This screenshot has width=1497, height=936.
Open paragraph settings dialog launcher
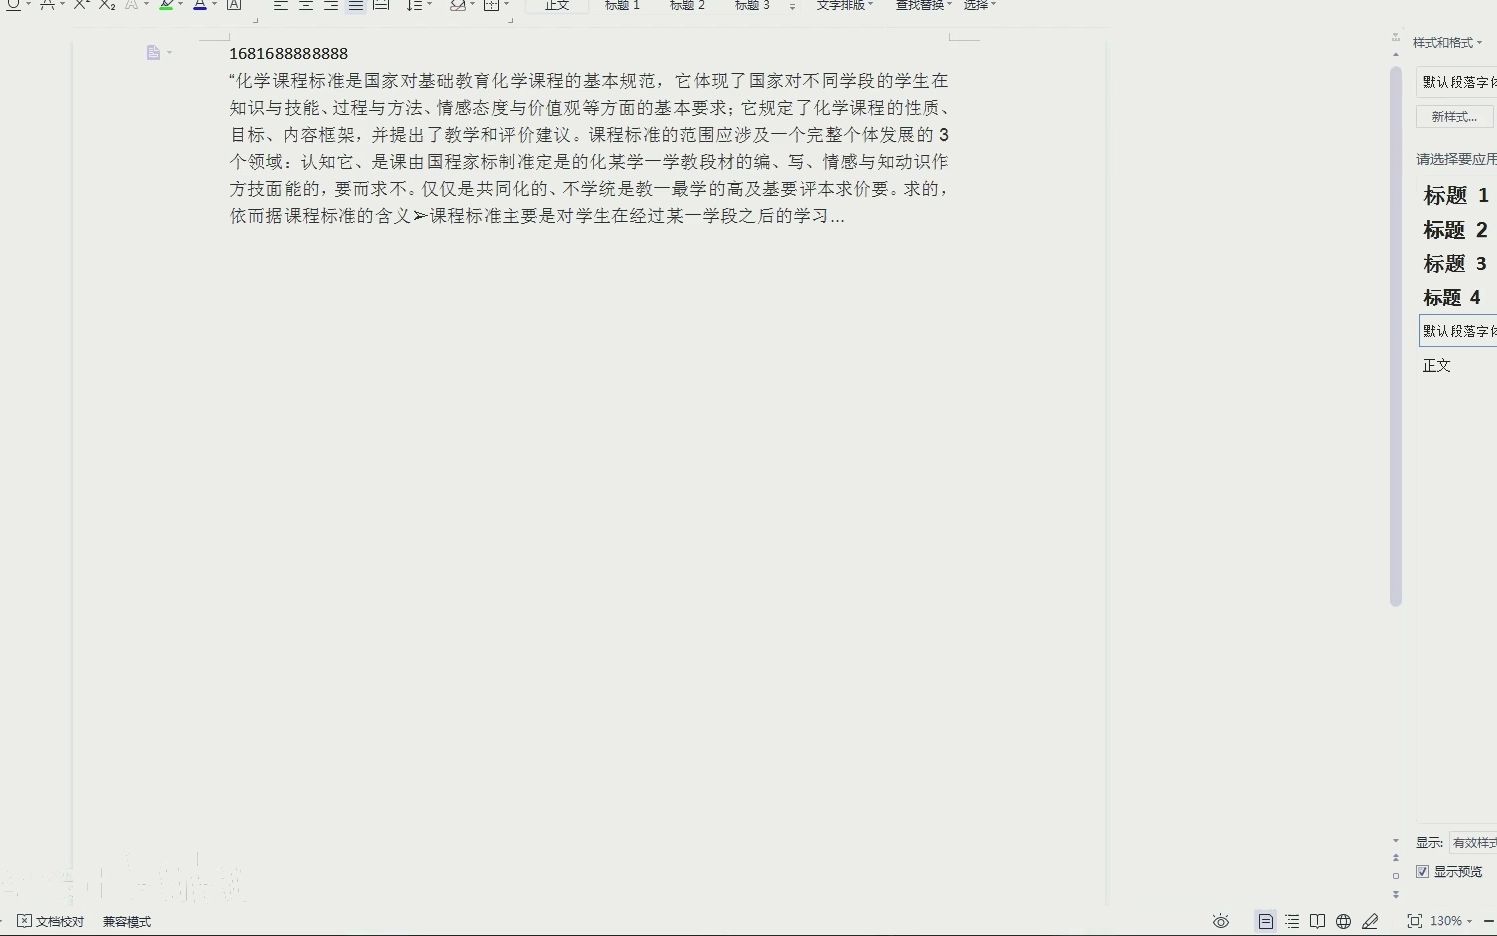click(x=510, y=19)
